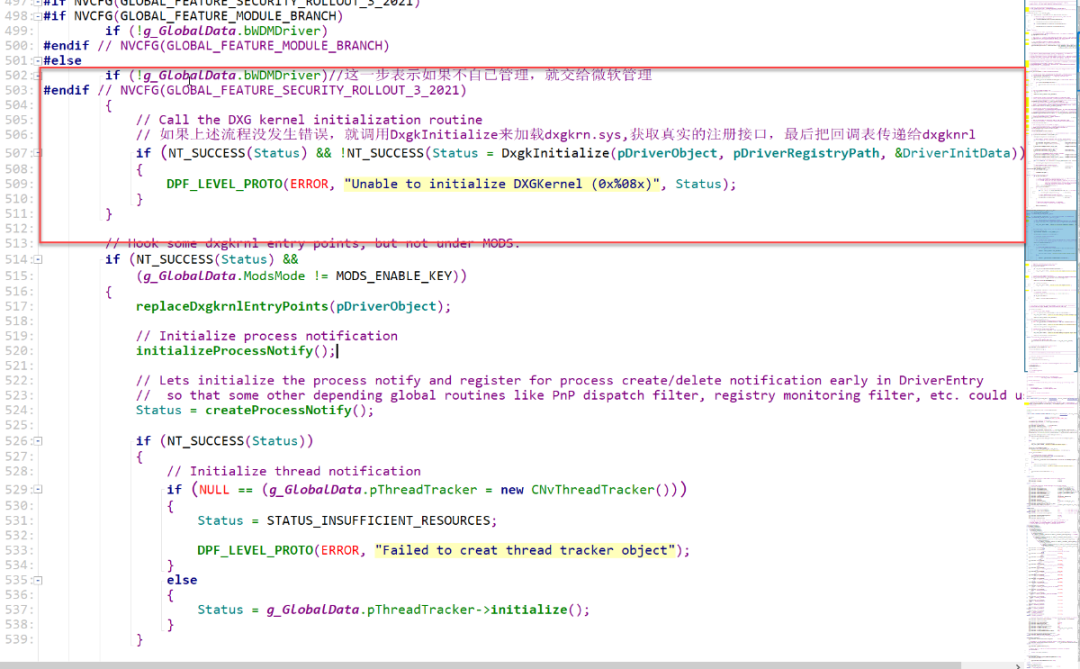Screen dimensions: 1080x669
Task: Collapse the fold marker at line 498
Action: [x=37, y=16]
